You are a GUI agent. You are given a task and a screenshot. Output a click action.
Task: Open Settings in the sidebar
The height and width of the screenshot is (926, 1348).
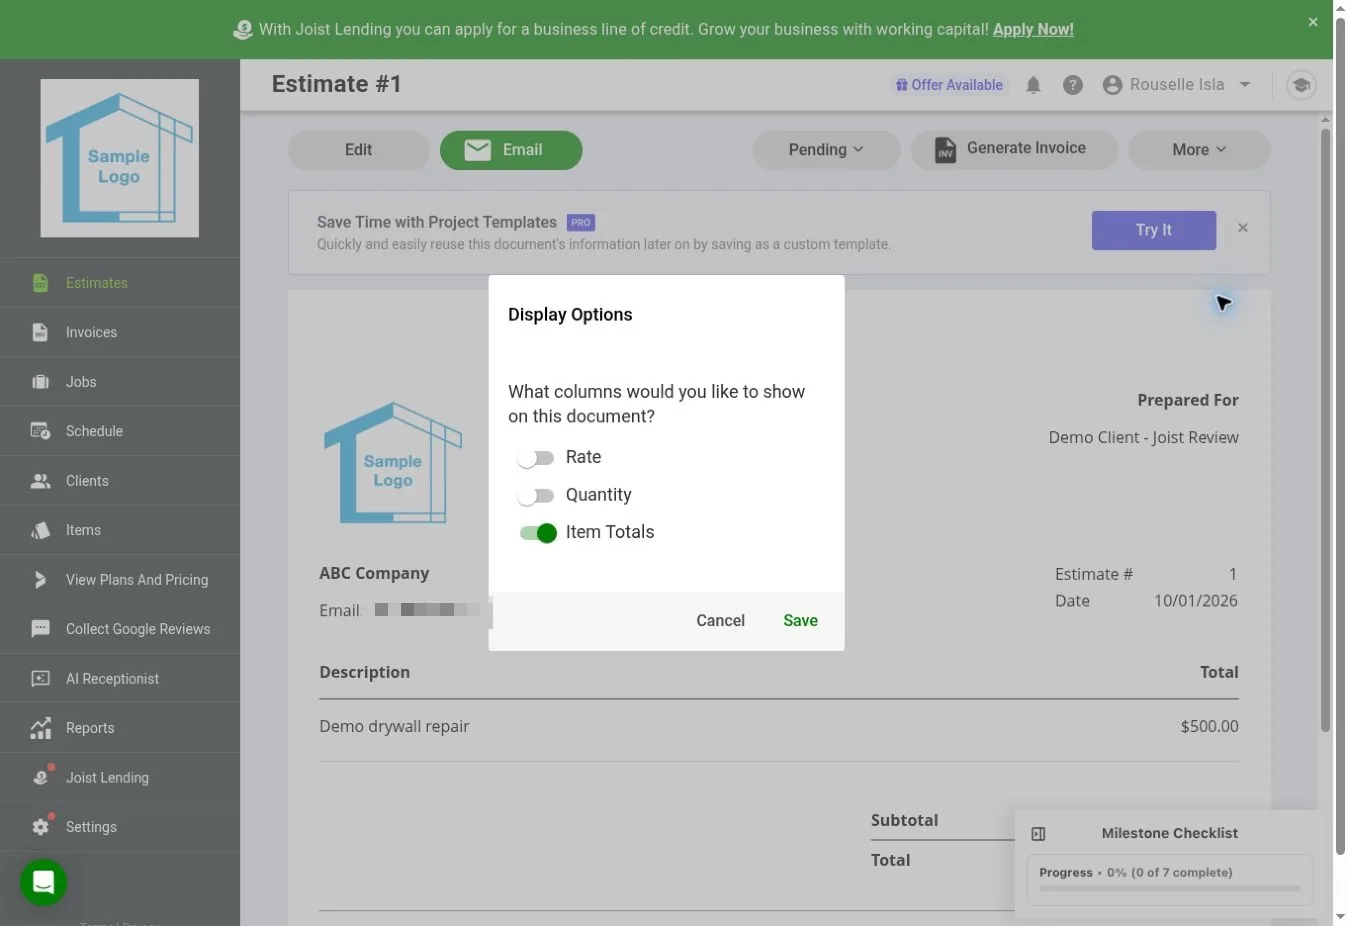click(120, 827)
